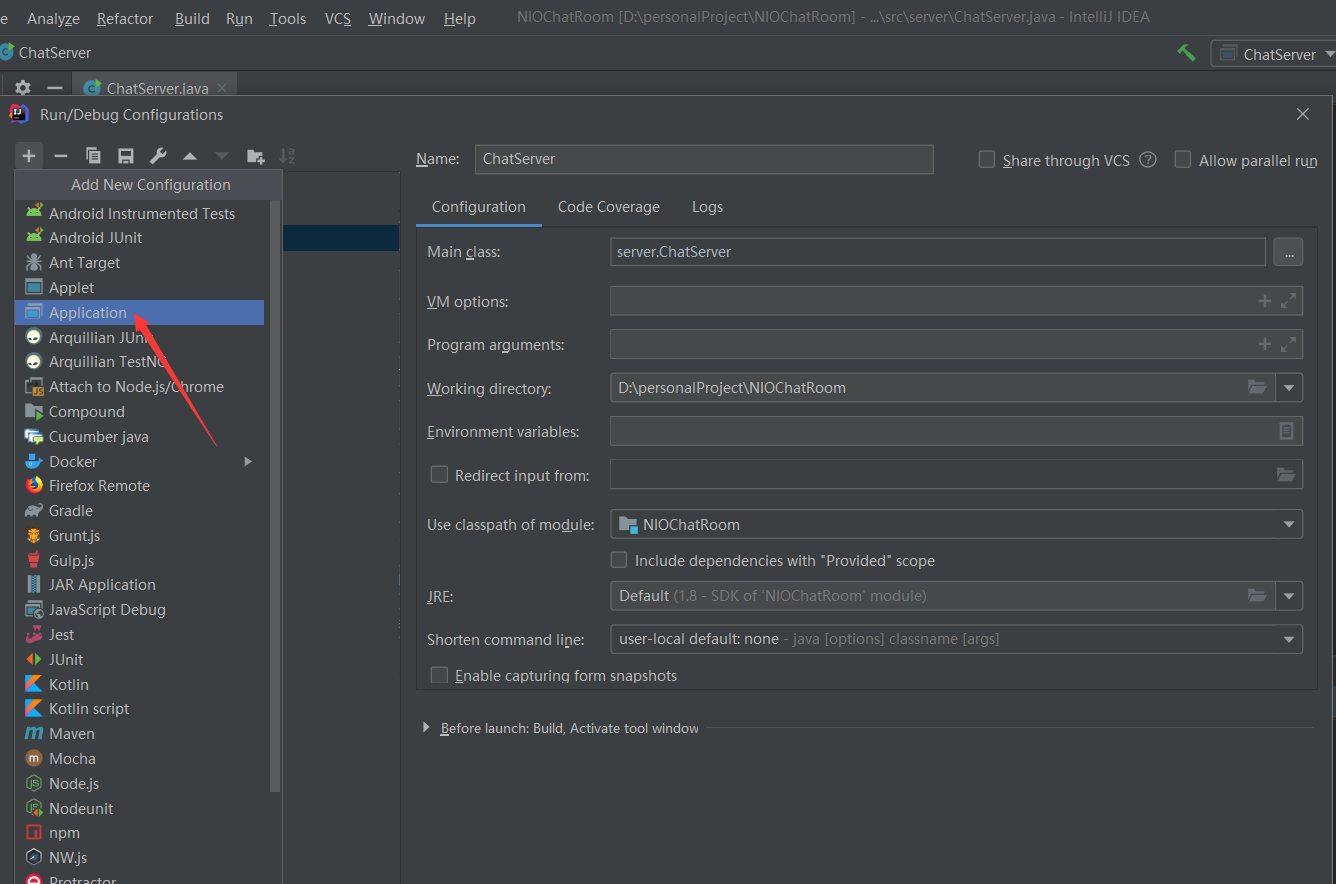The width and height of the screenshot is (1336, 884).
Task: Click the green hammer Build icon
Action: (x=1186, y=53)
